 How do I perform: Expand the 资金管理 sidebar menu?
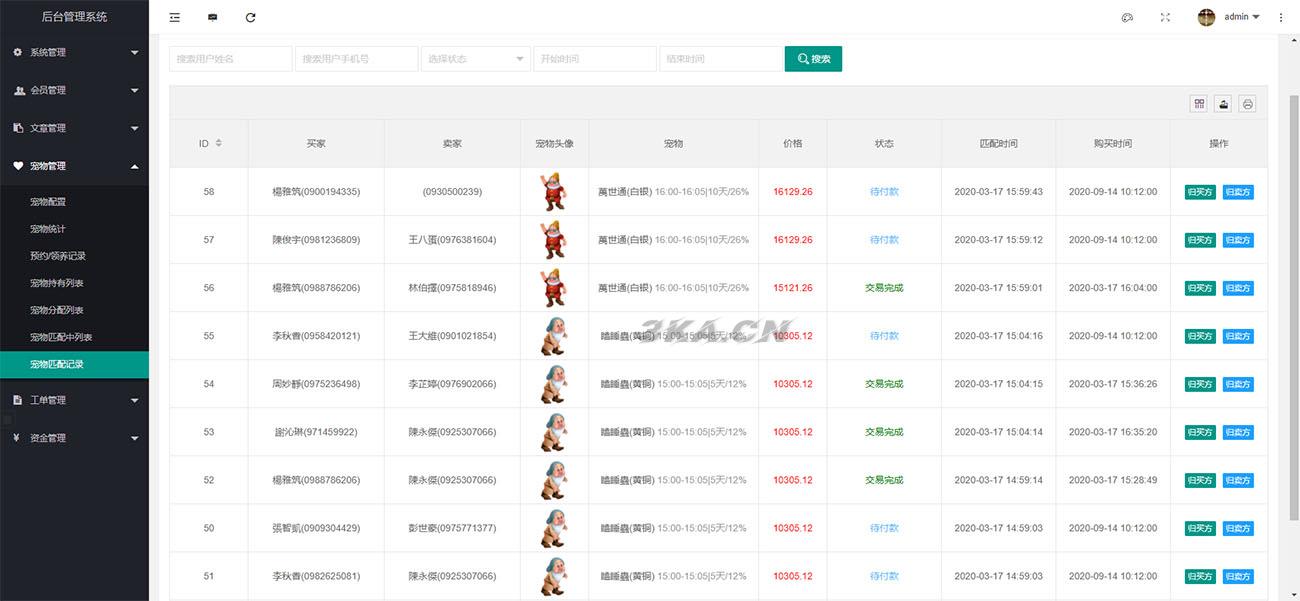coord(74,438)
